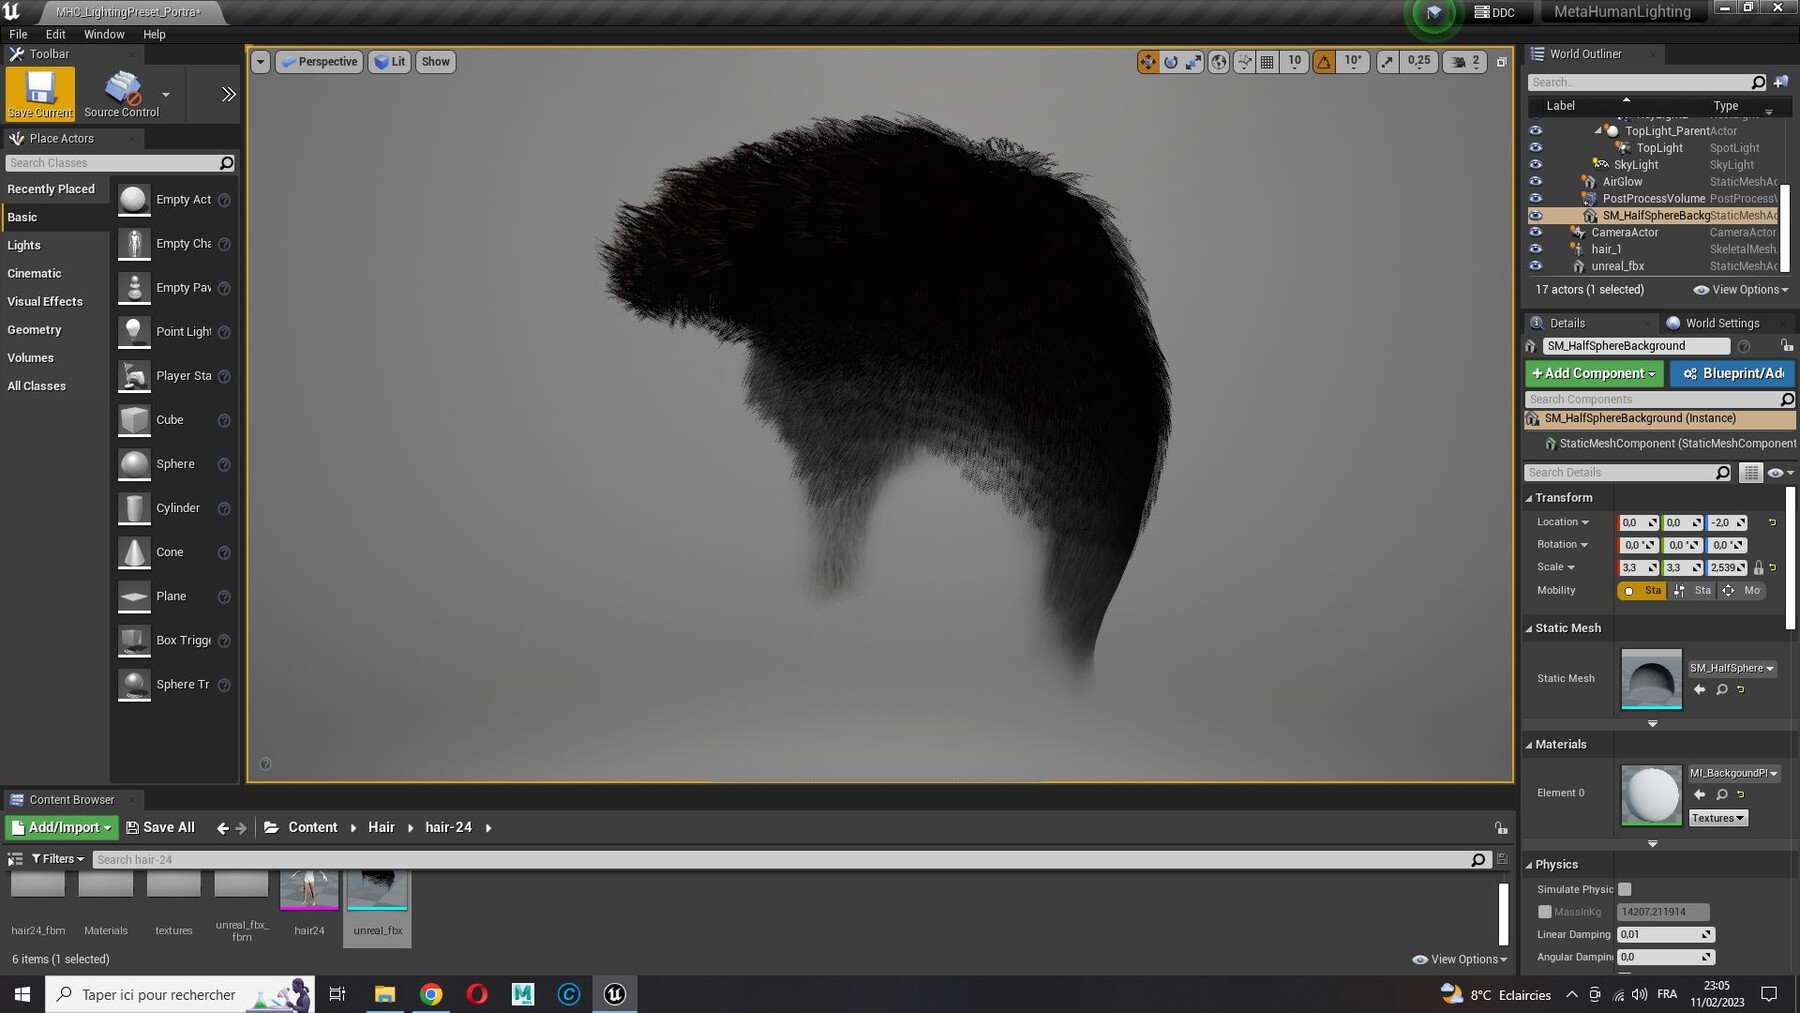
Task: Click the Cube actor icon in Place Actors
Action: 134,420
